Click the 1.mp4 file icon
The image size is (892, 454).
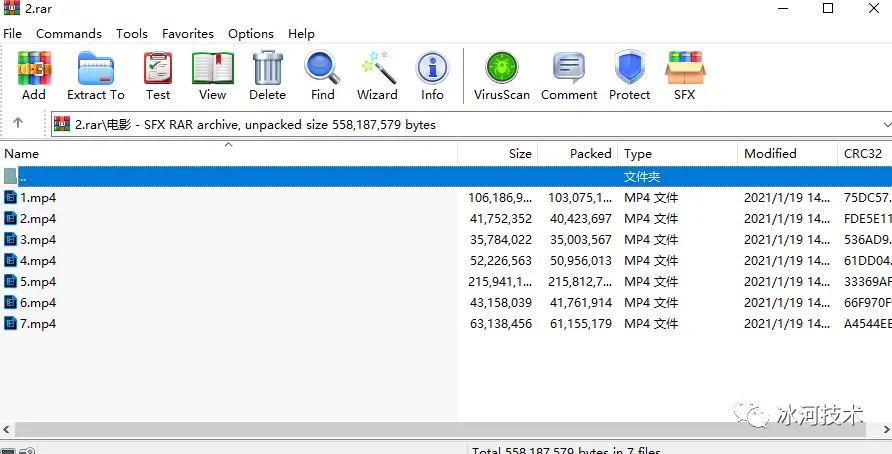click(x=10, y=197)
